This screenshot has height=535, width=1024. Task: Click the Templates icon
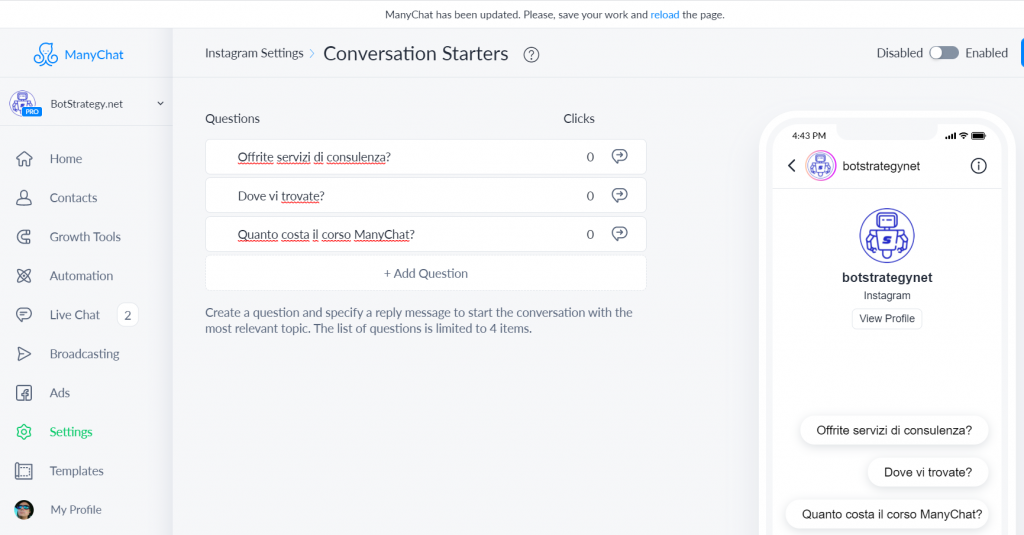pos(24,471)
